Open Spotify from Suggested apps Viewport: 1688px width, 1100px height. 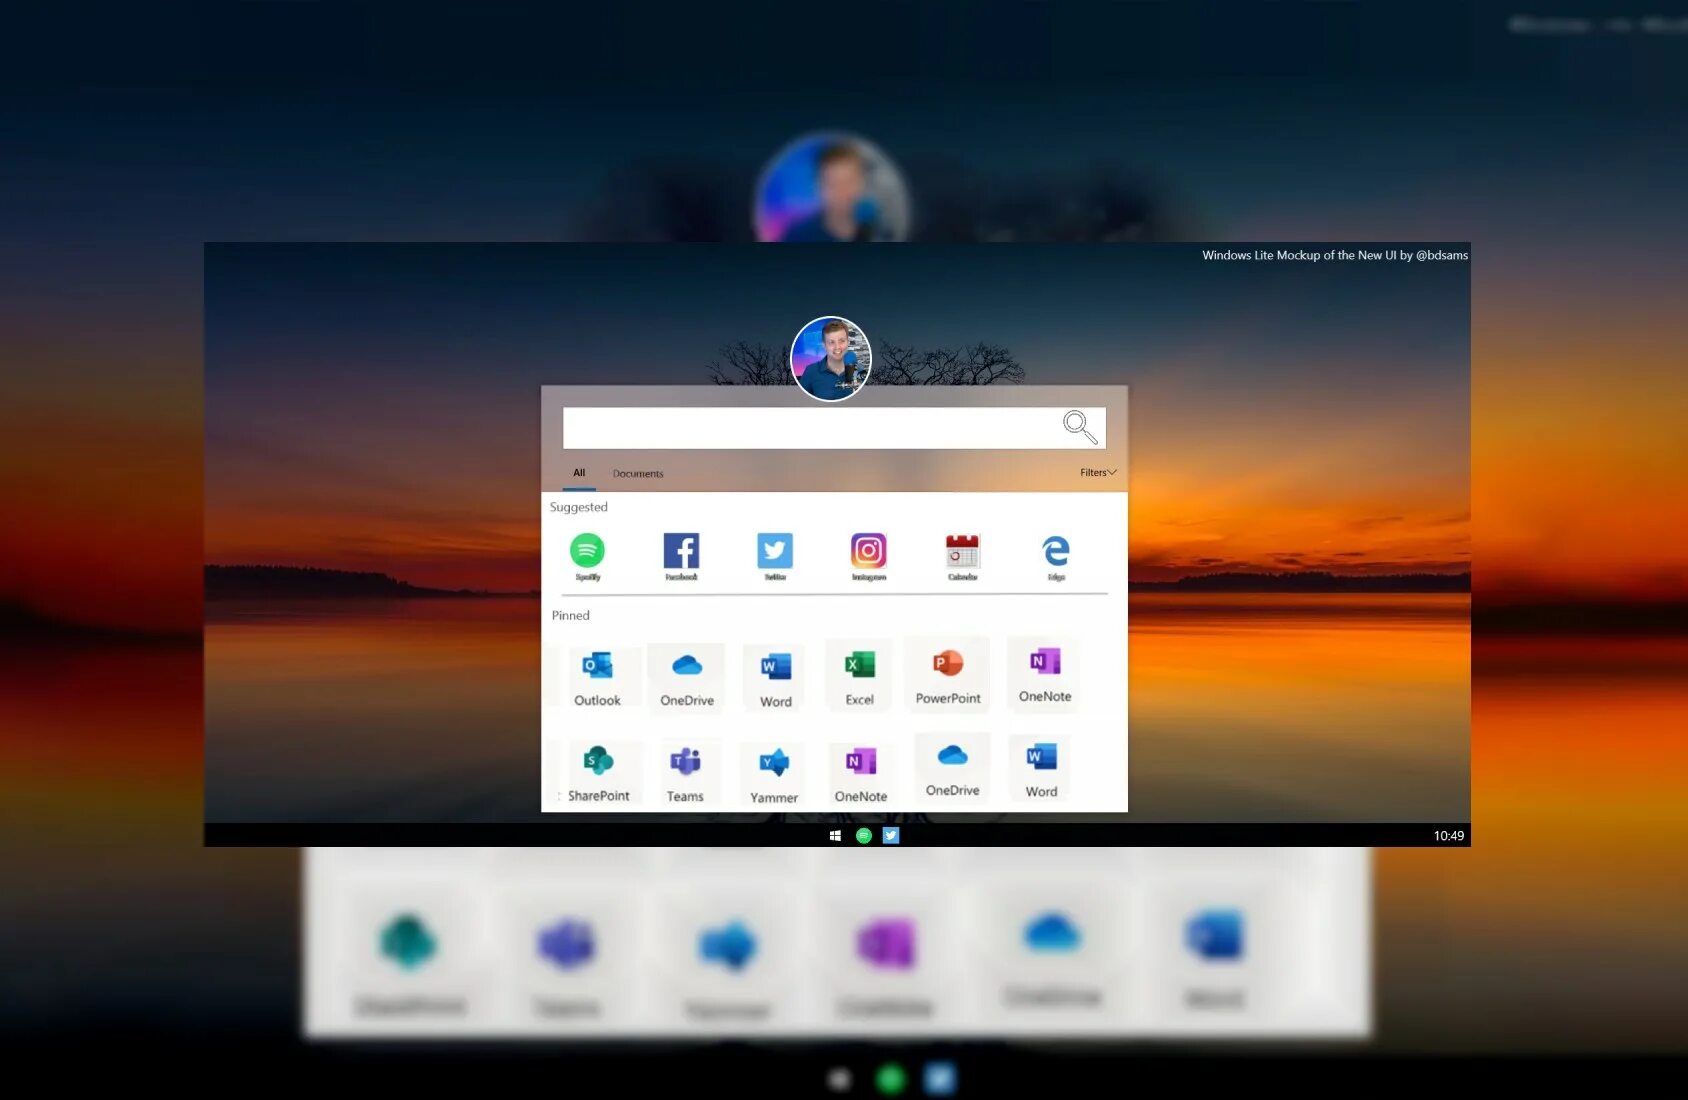[587, 555]
